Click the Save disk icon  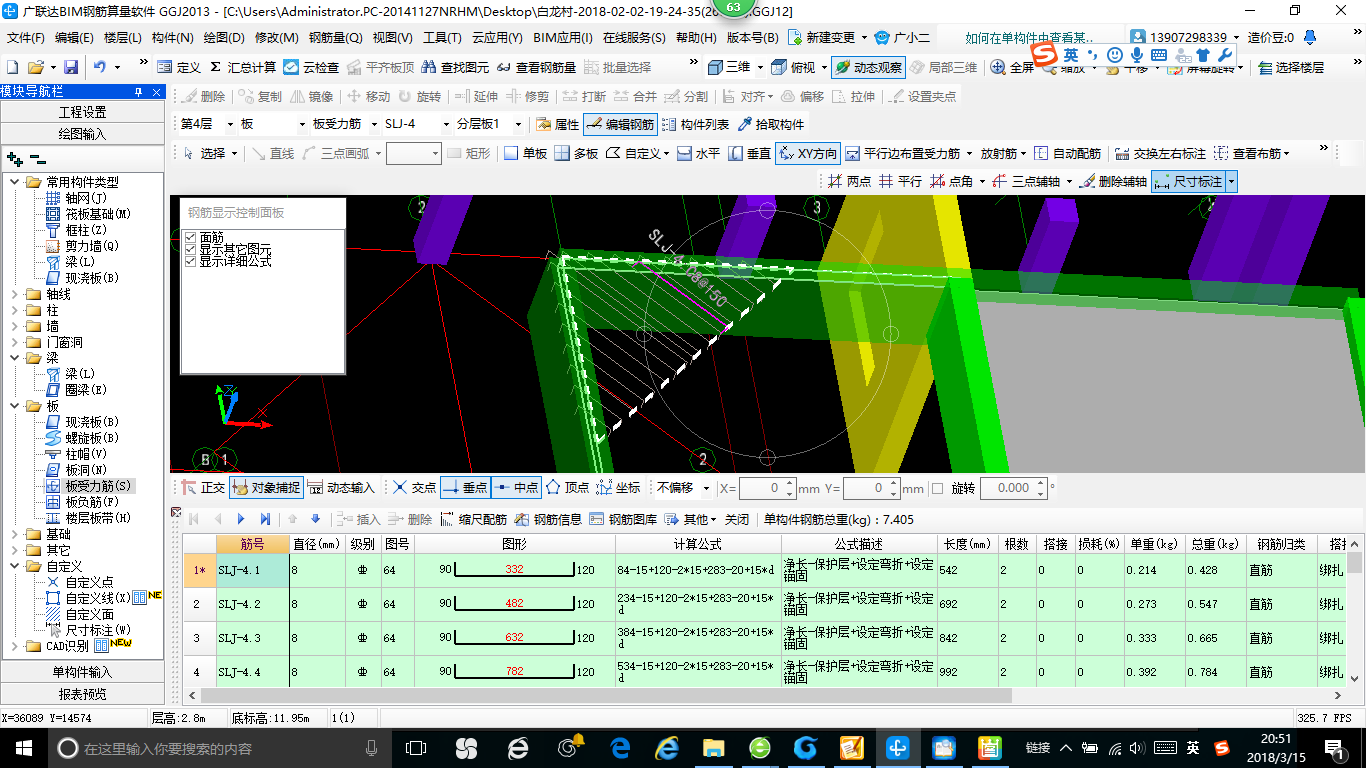(71, 67)
